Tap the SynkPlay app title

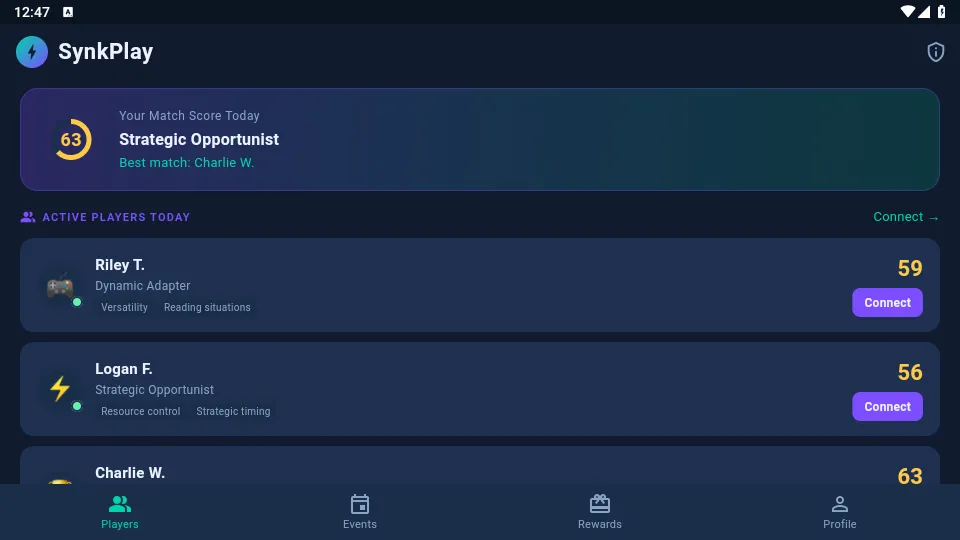coord(105,52)
